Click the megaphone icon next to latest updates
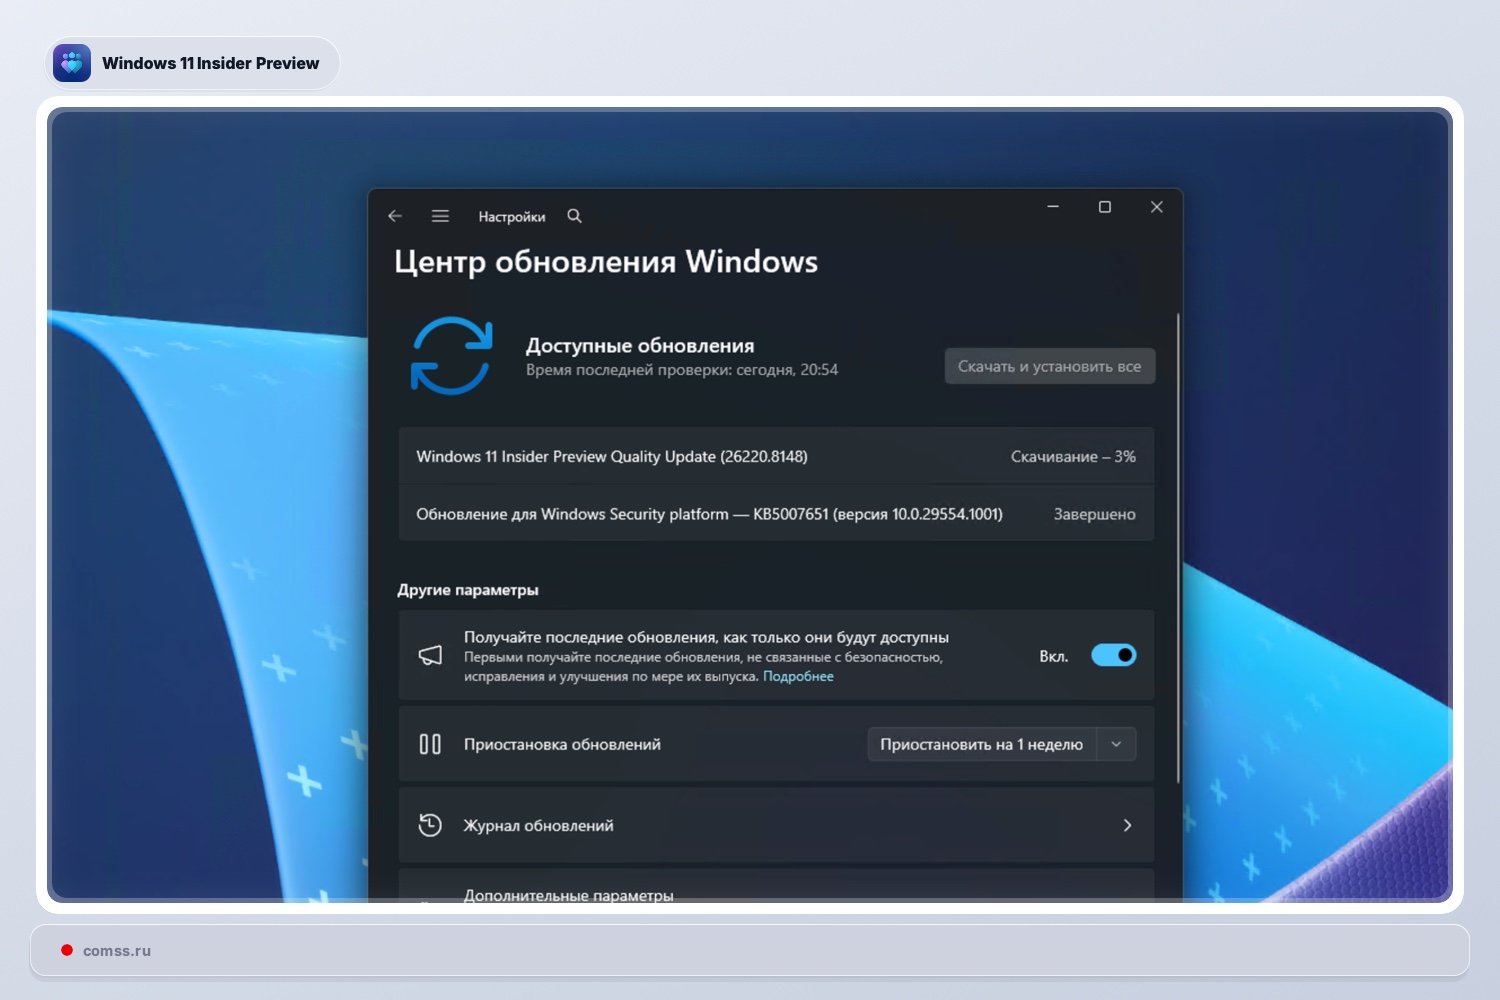 (430, 655)
